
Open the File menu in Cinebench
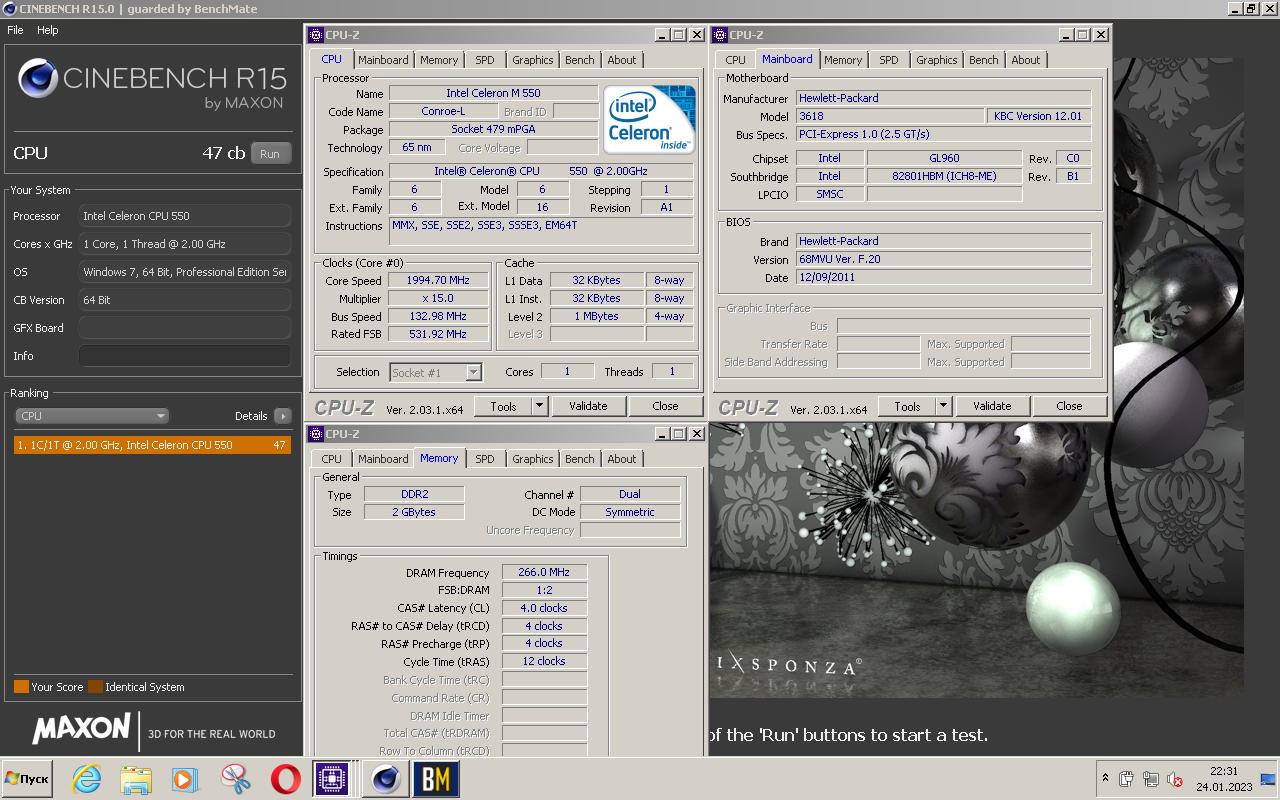15,30
